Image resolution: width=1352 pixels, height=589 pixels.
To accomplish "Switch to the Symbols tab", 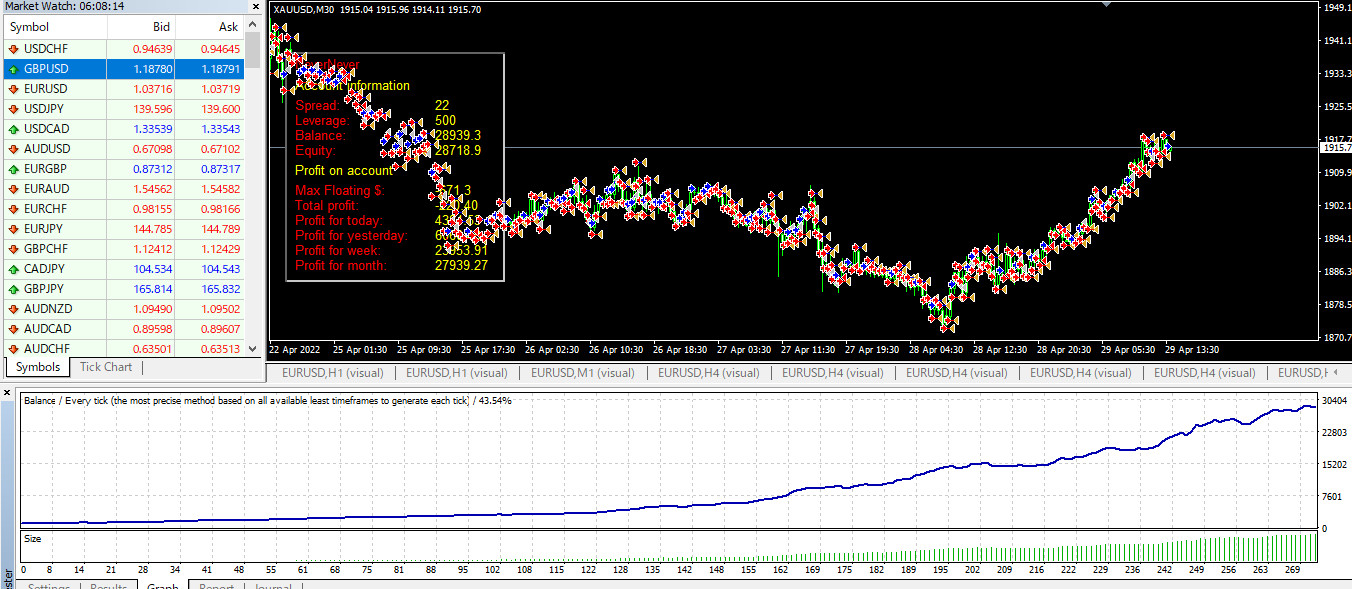I will pyautogui.click(x=40, y=367).
